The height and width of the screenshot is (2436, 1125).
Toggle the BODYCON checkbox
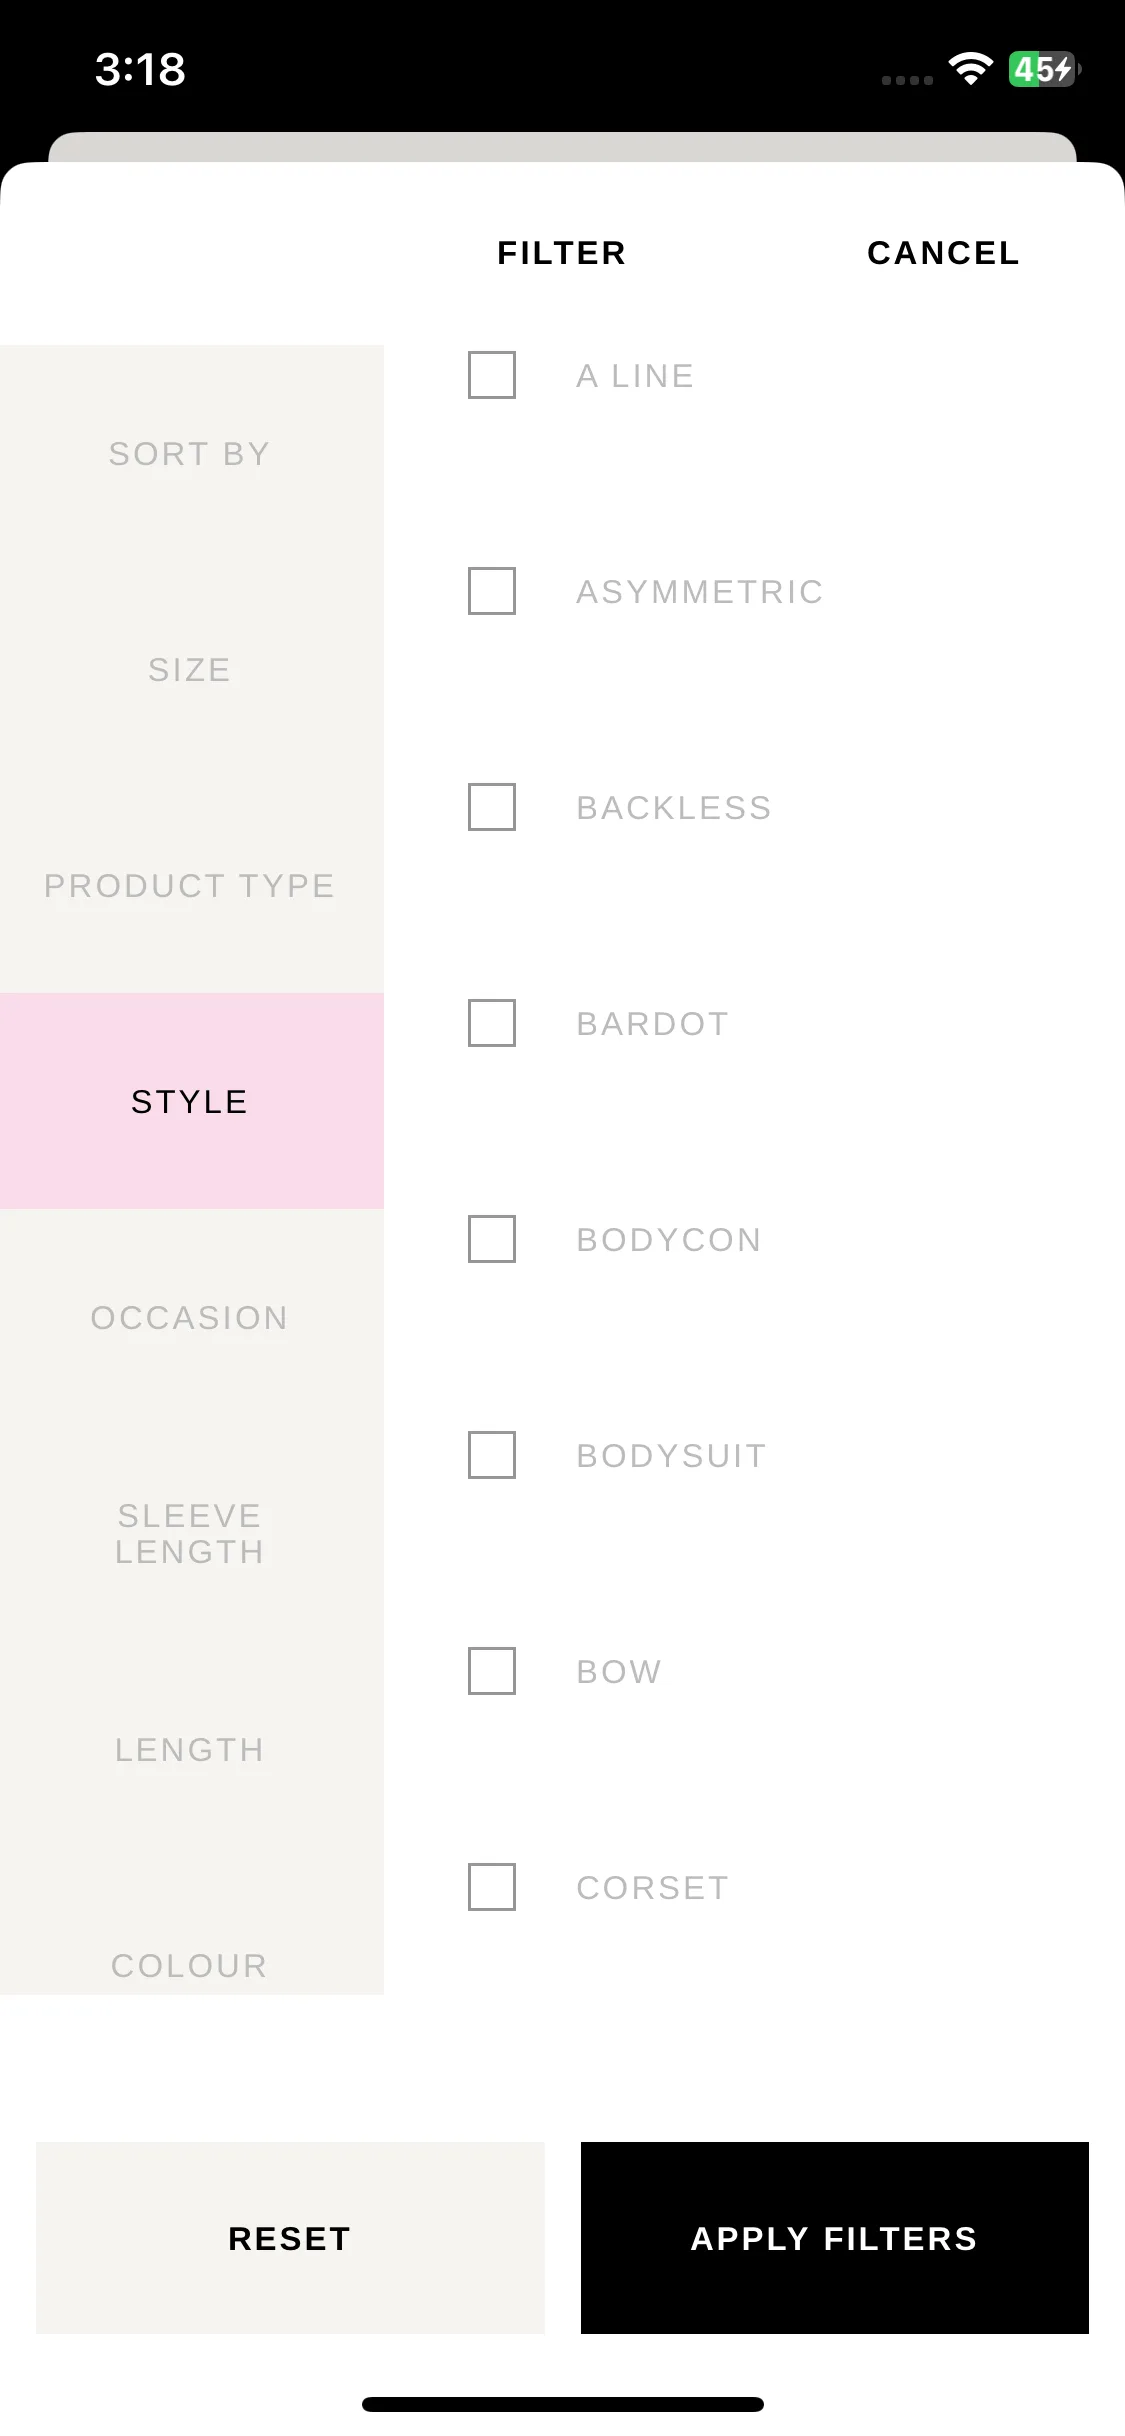[492, 1239]
